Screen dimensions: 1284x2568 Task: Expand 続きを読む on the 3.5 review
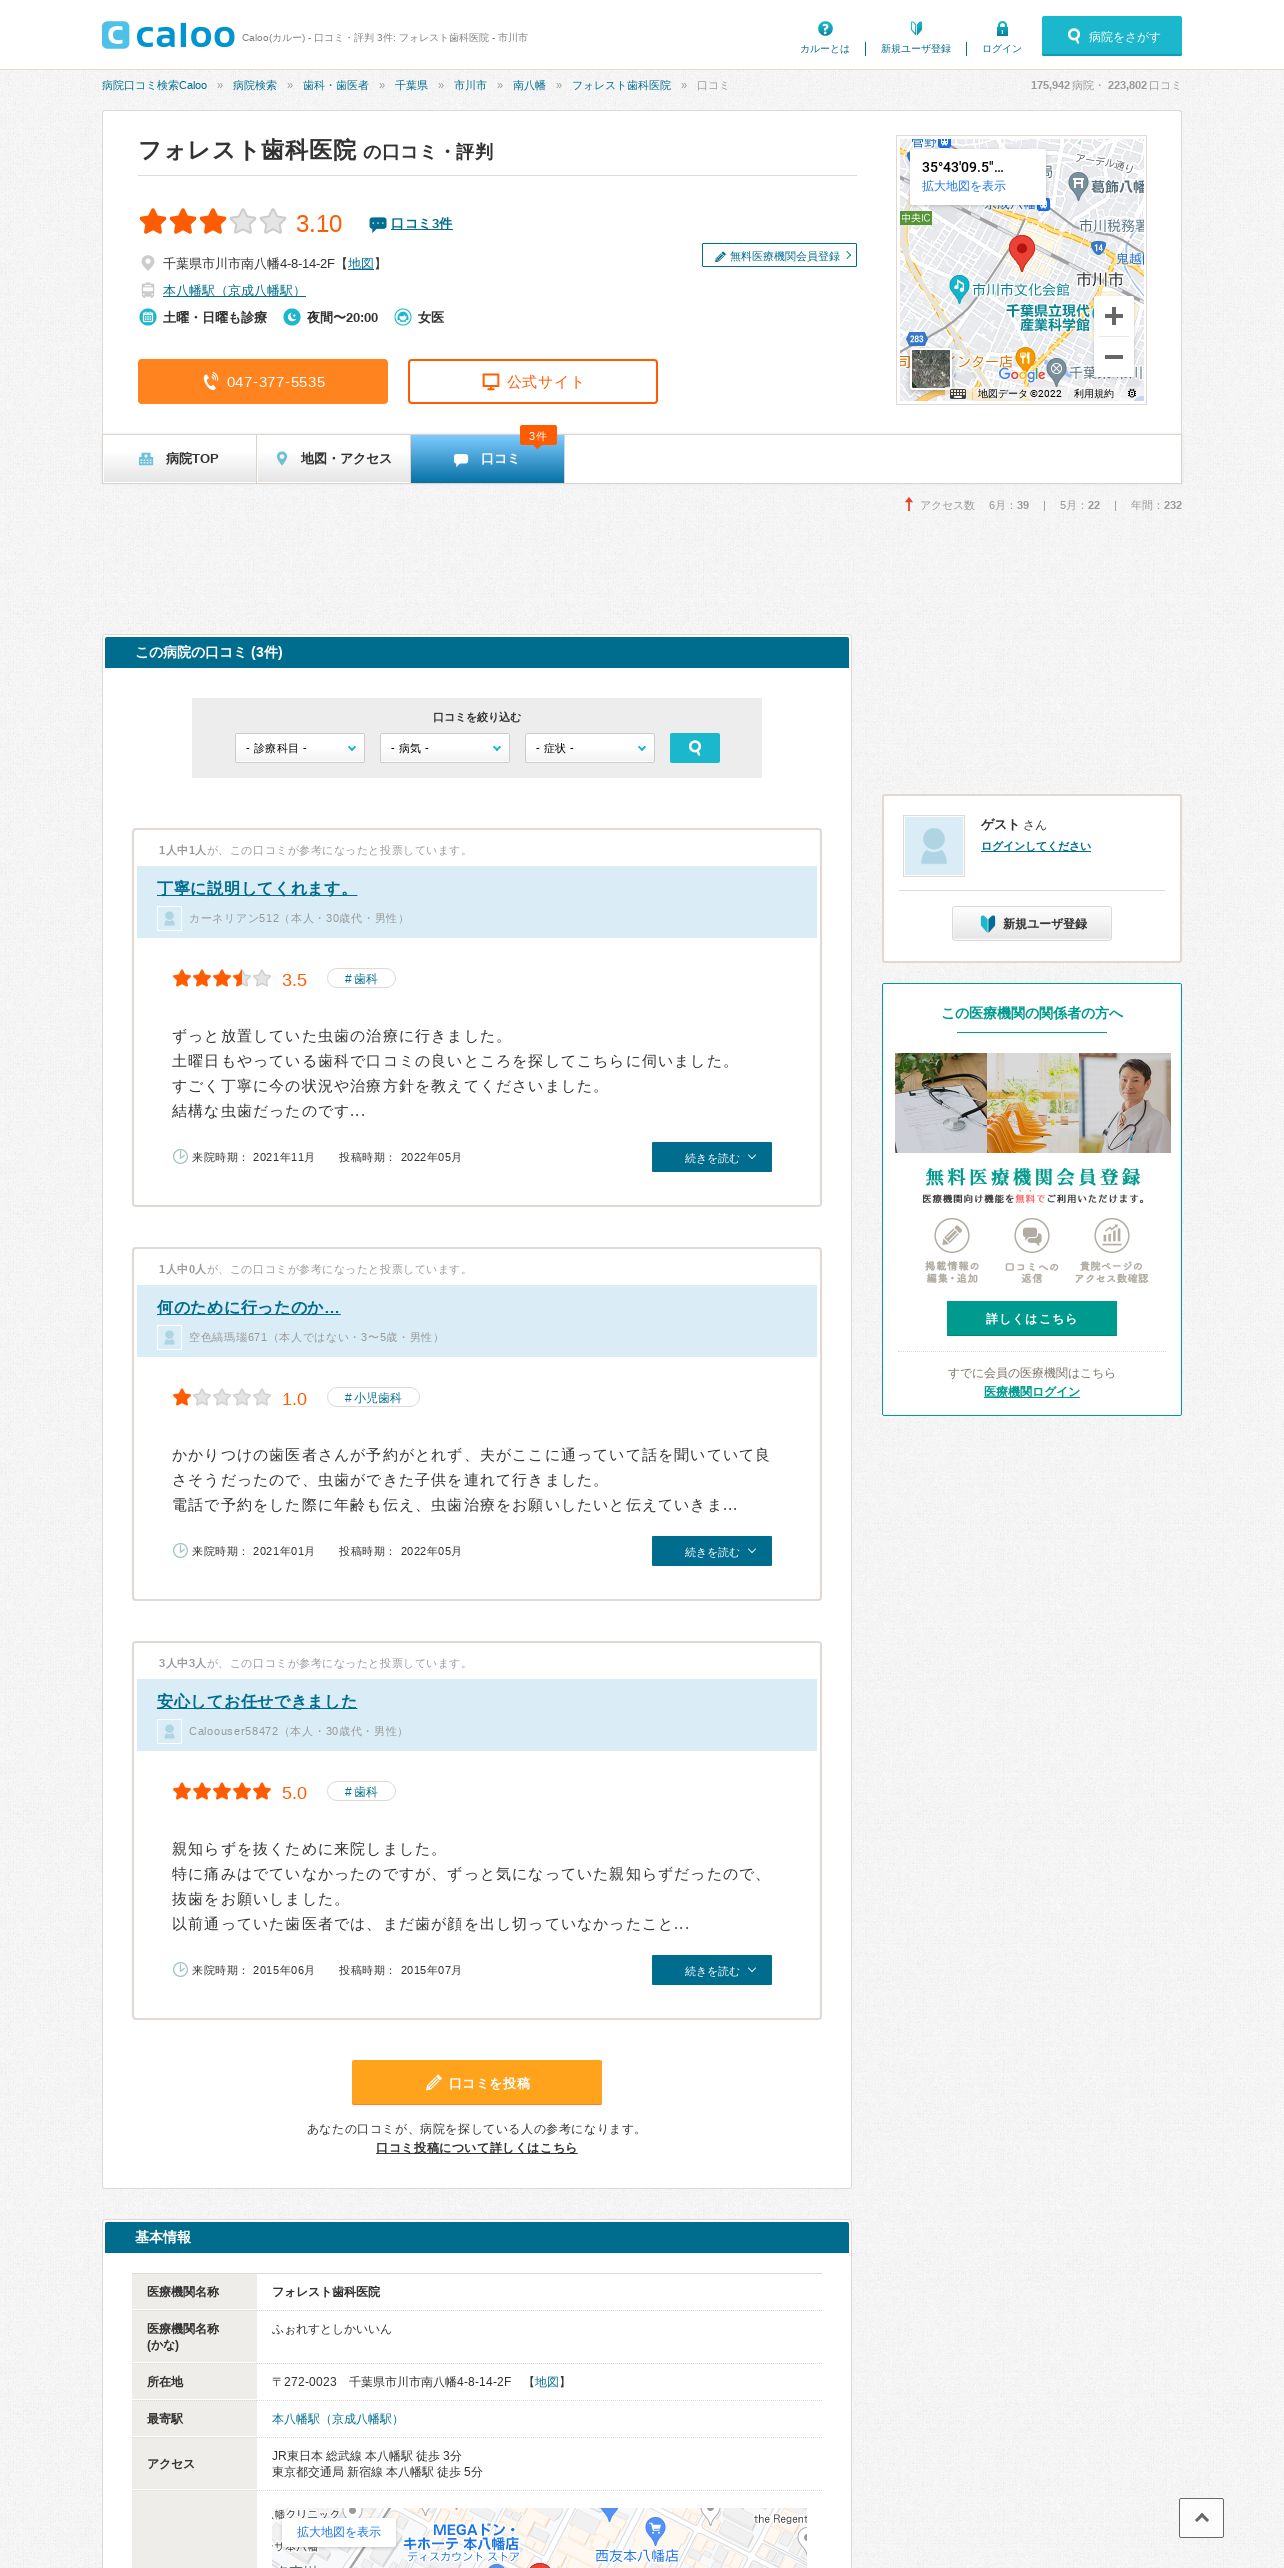(712, 1157)
